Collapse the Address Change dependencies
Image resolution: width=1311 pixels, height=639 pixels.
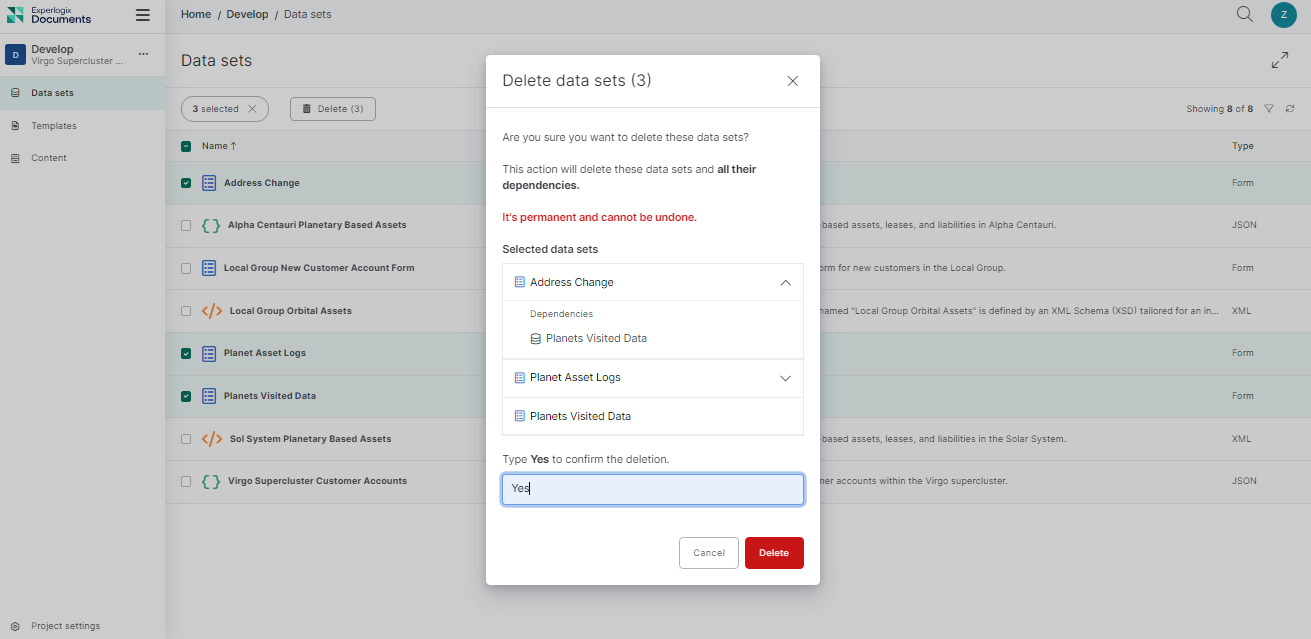click(785, 283)
